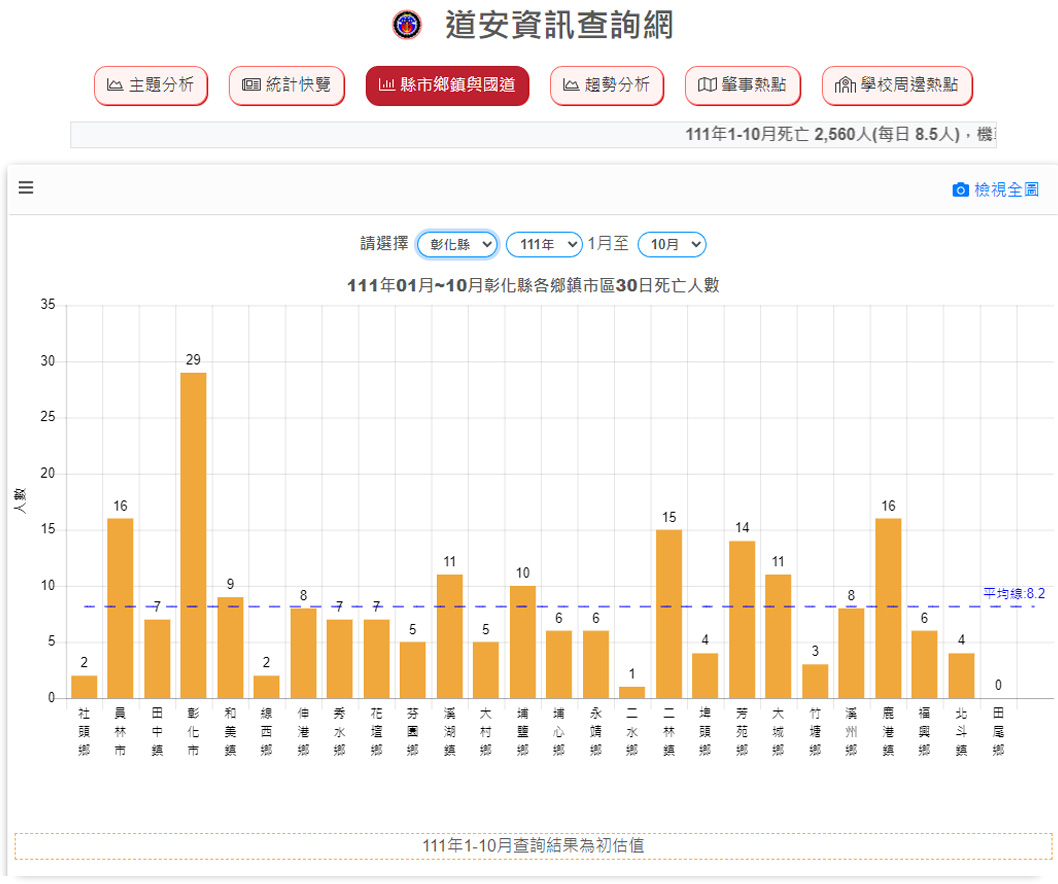Click the camera icon for full view
Image resolution: width=1058 pixels, height=884 pixels.
point(960,190)
